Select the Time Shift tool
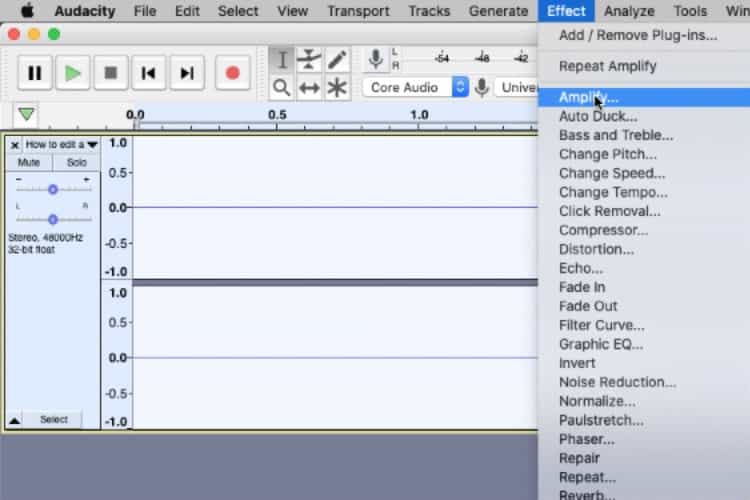The width and height of the screenshot is (750, 500). click(309, 88)
